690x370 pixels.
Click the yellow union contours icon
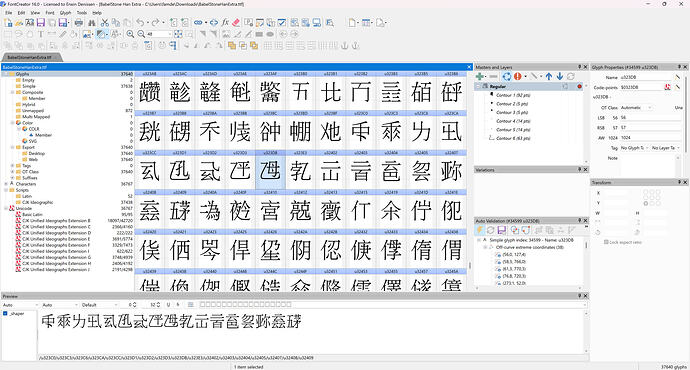click(232, 45)
